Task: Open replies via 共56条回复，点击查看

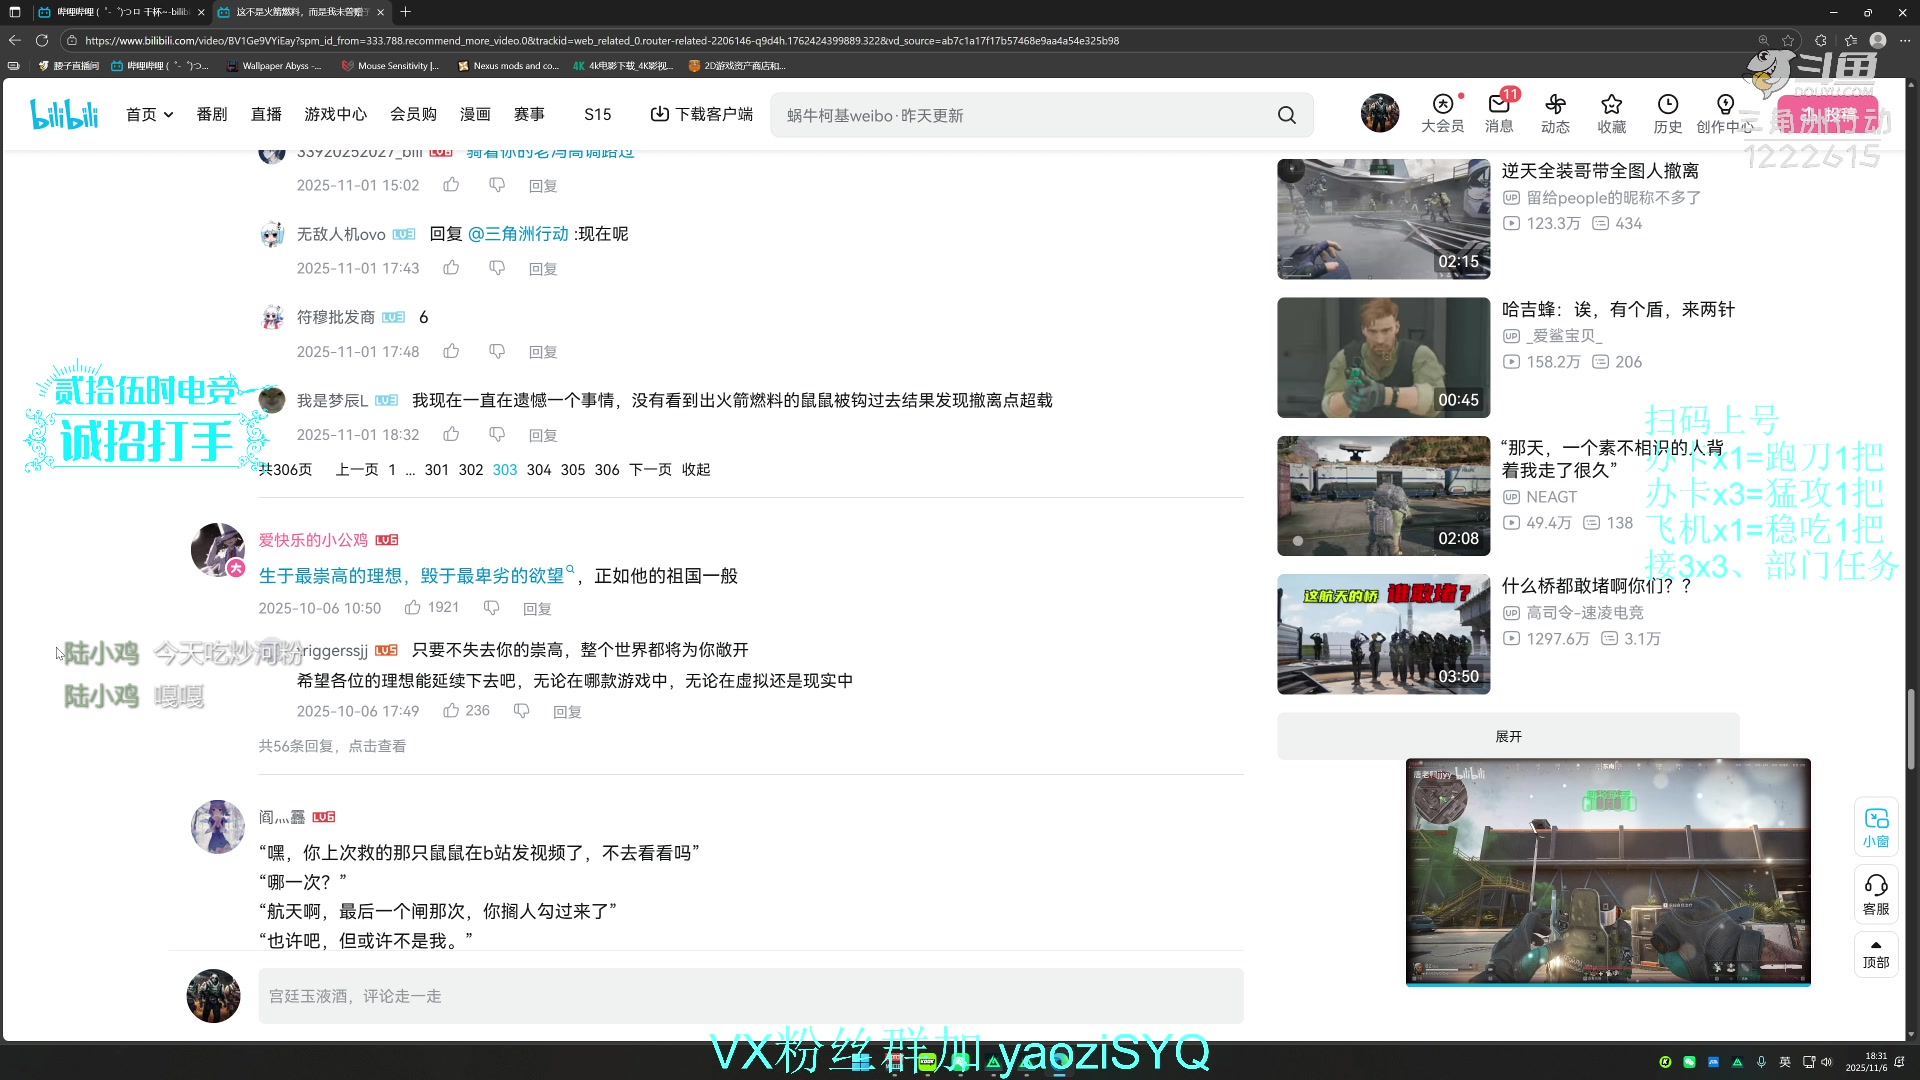Action: 331,745
